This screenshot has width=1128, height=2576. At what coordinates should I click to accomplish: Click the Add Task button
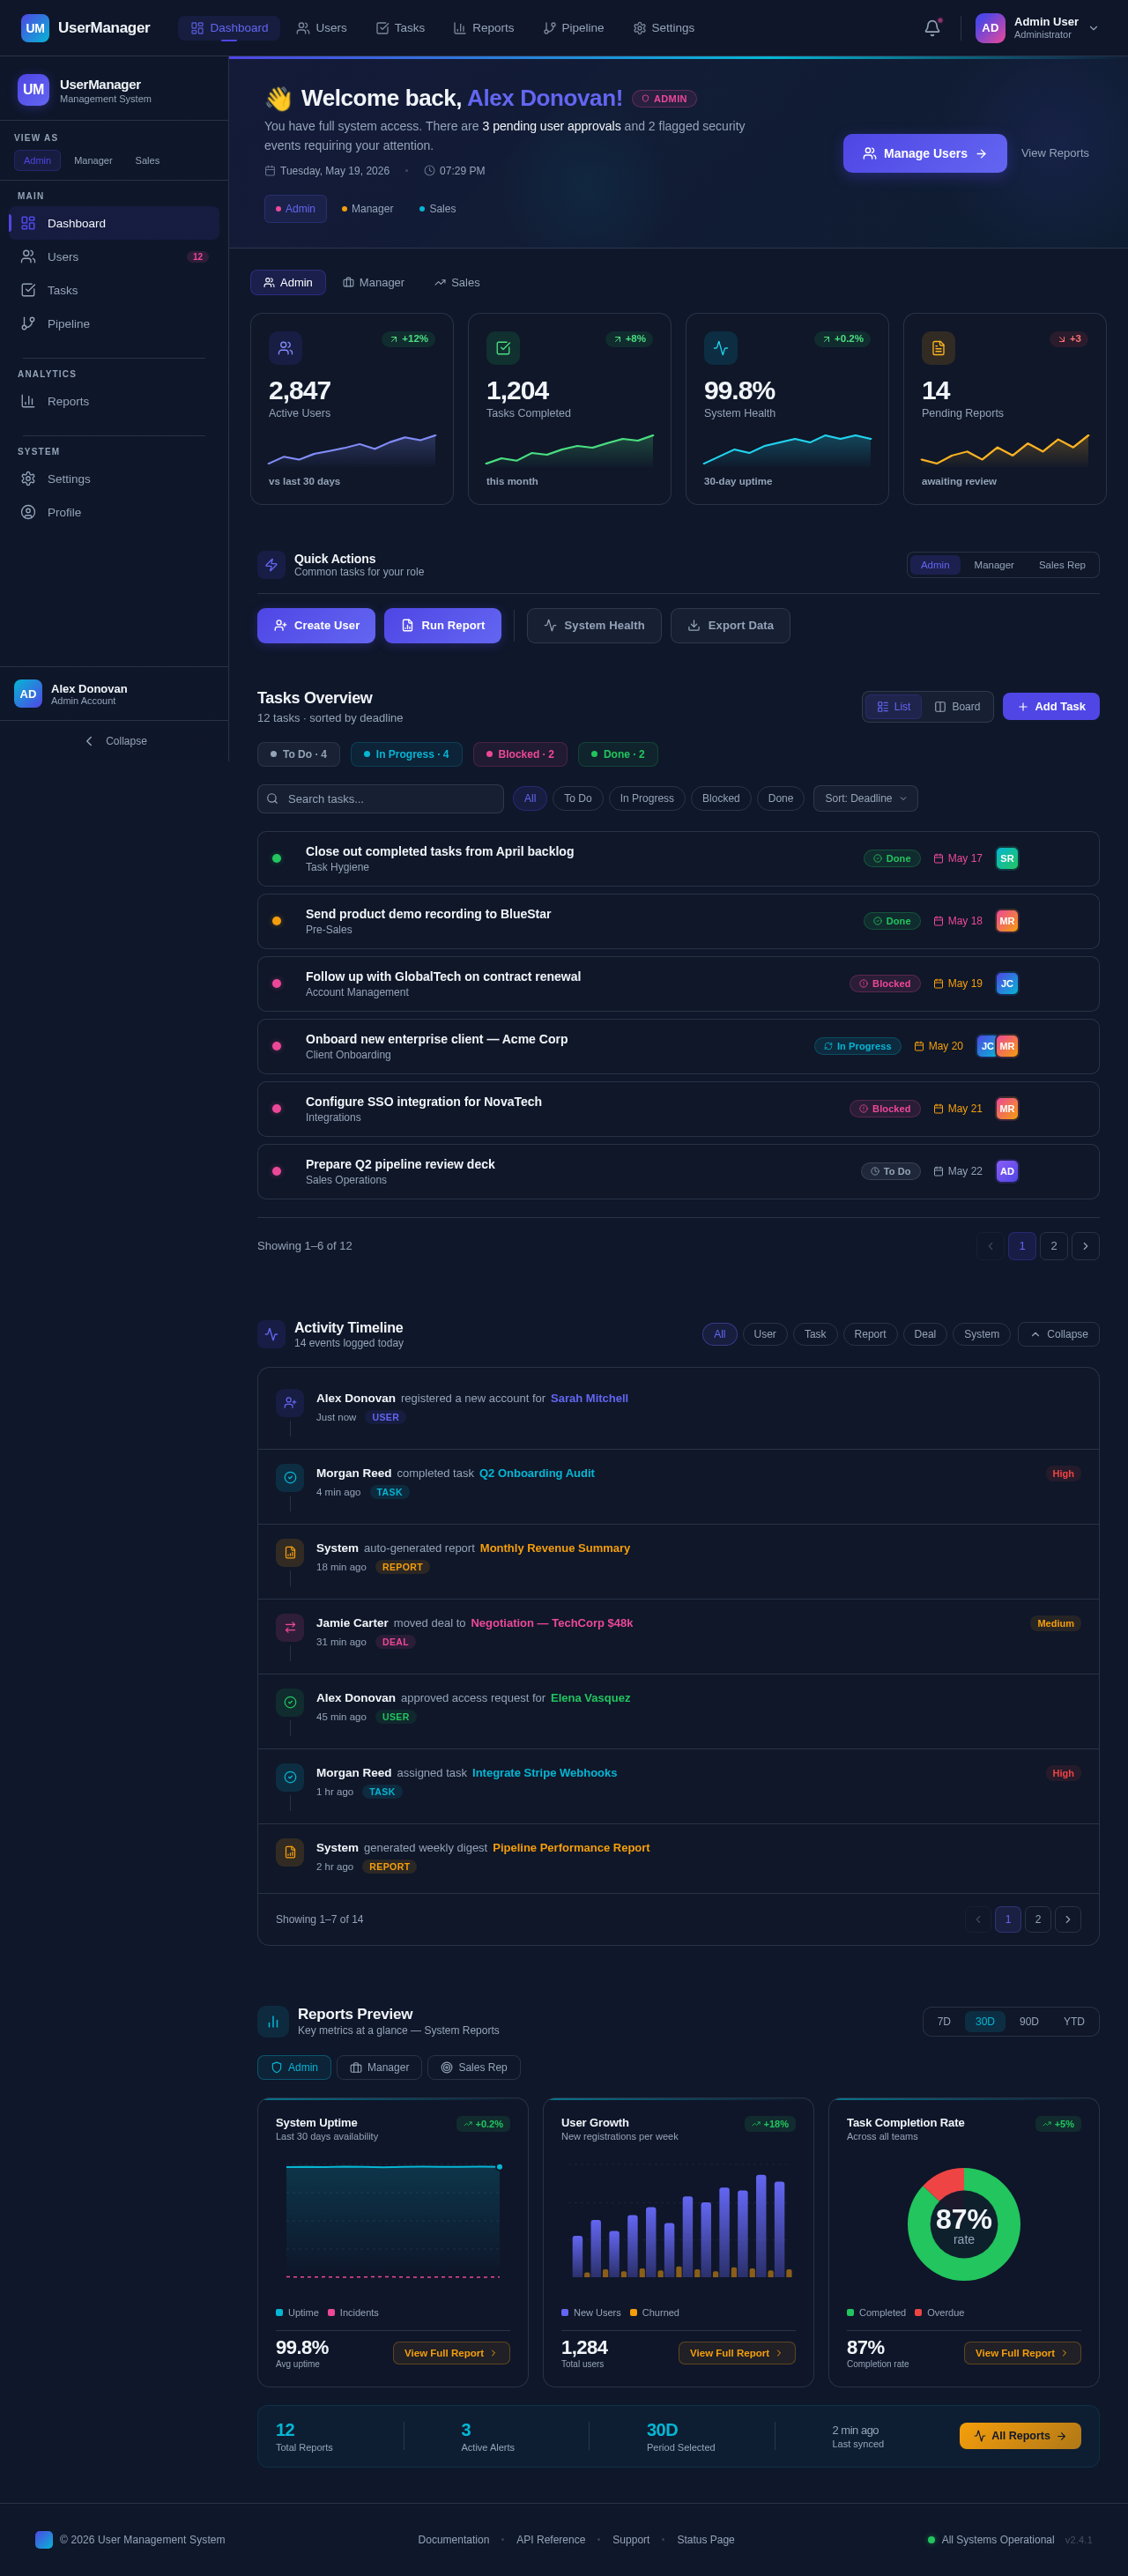[x=1051, y=707]
